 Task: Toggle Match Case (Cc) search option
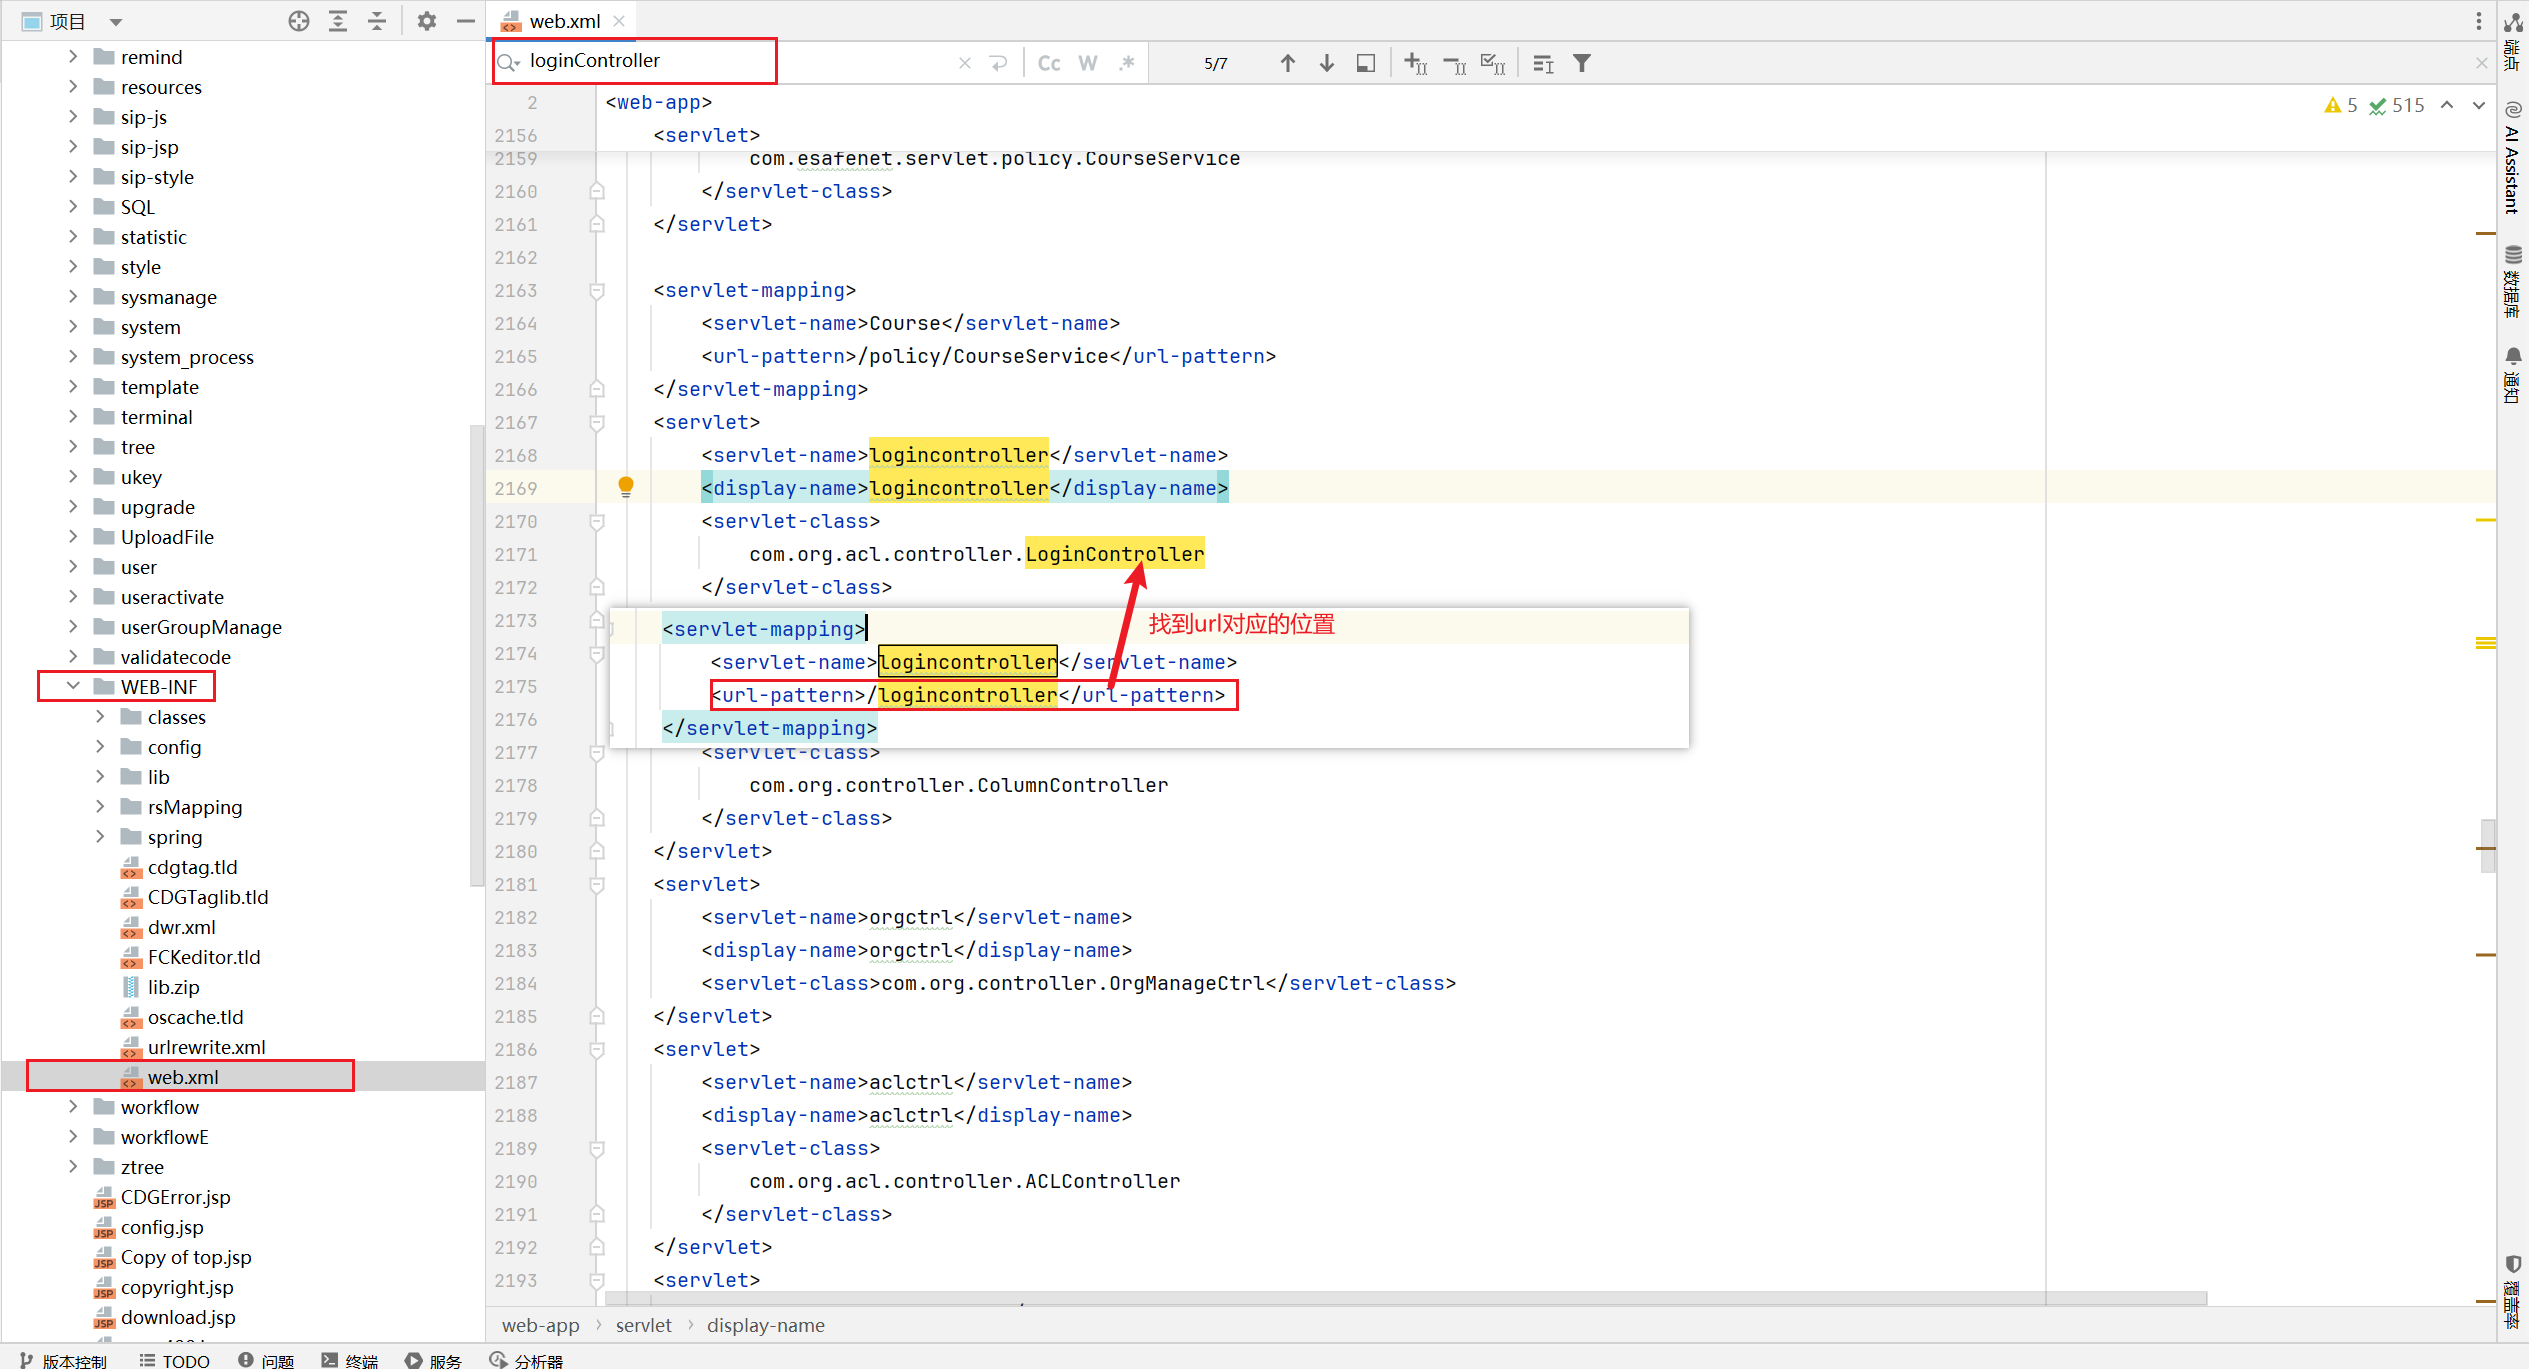(1049, 63)
